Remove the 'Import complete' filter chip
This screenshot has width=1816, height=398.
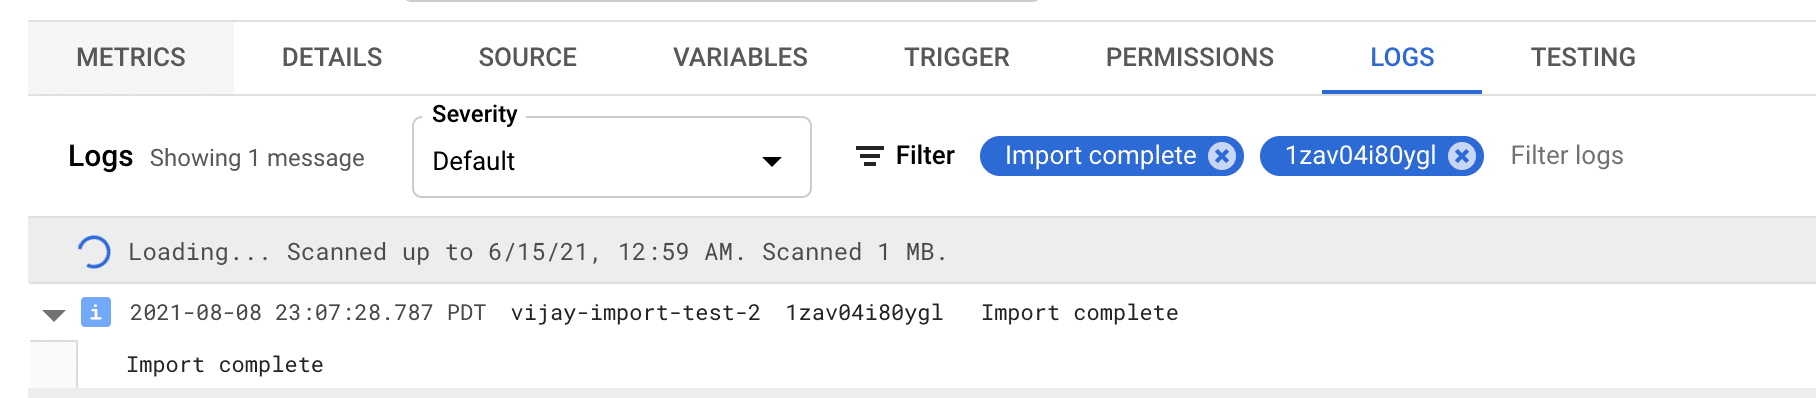point(1221,156)
